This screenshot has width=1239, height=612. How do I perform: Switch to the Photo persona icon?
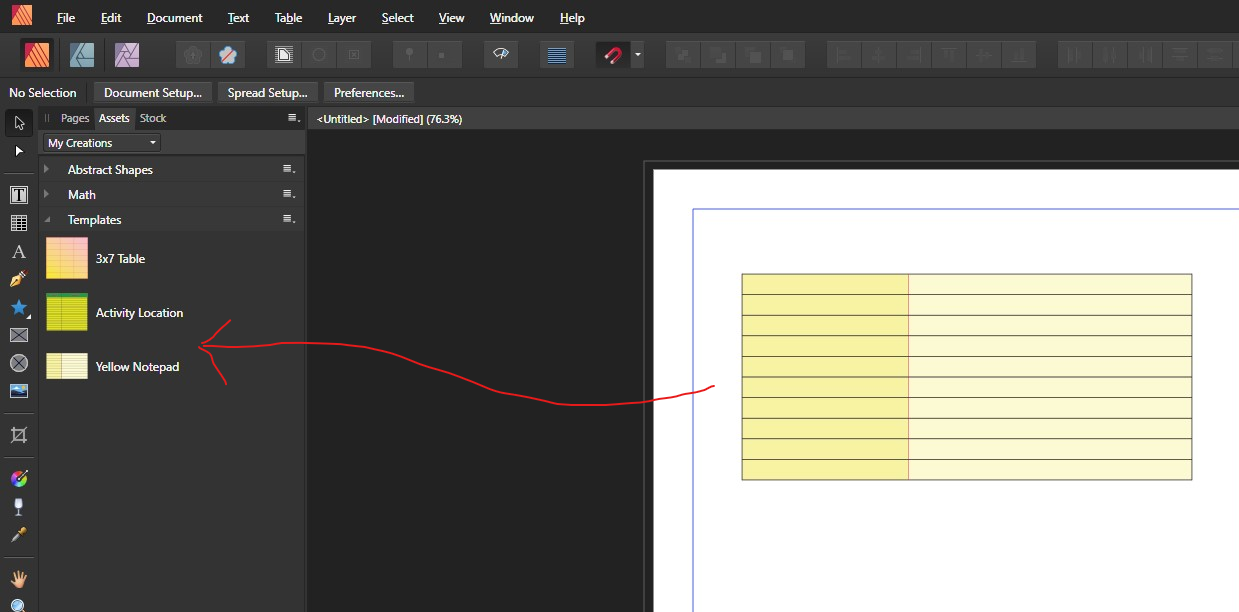127,55
